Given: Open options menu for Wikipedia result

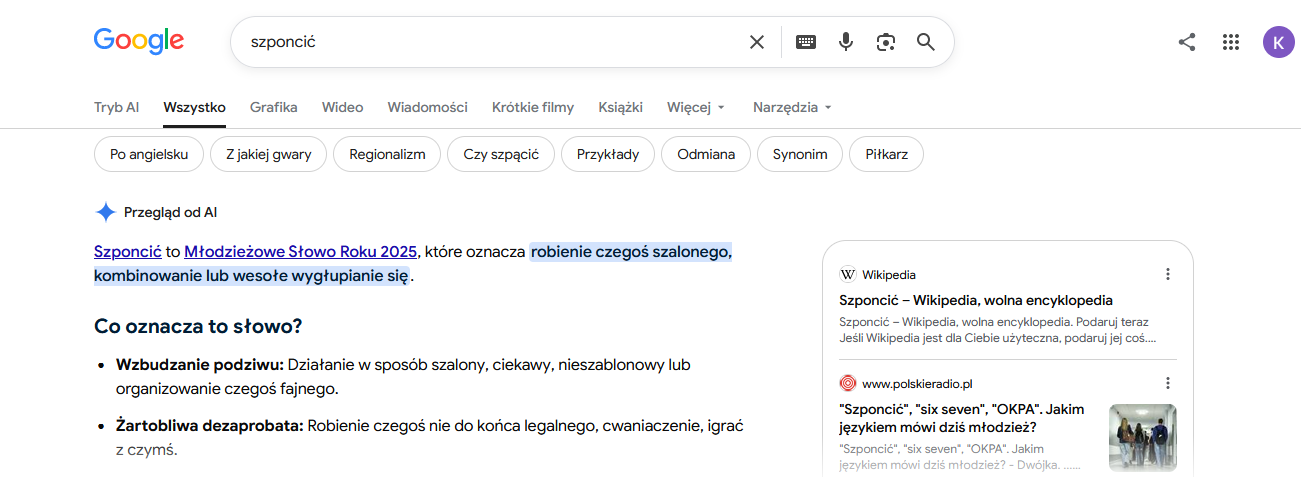Looking at the screenshot, I should coord(1167,274).
